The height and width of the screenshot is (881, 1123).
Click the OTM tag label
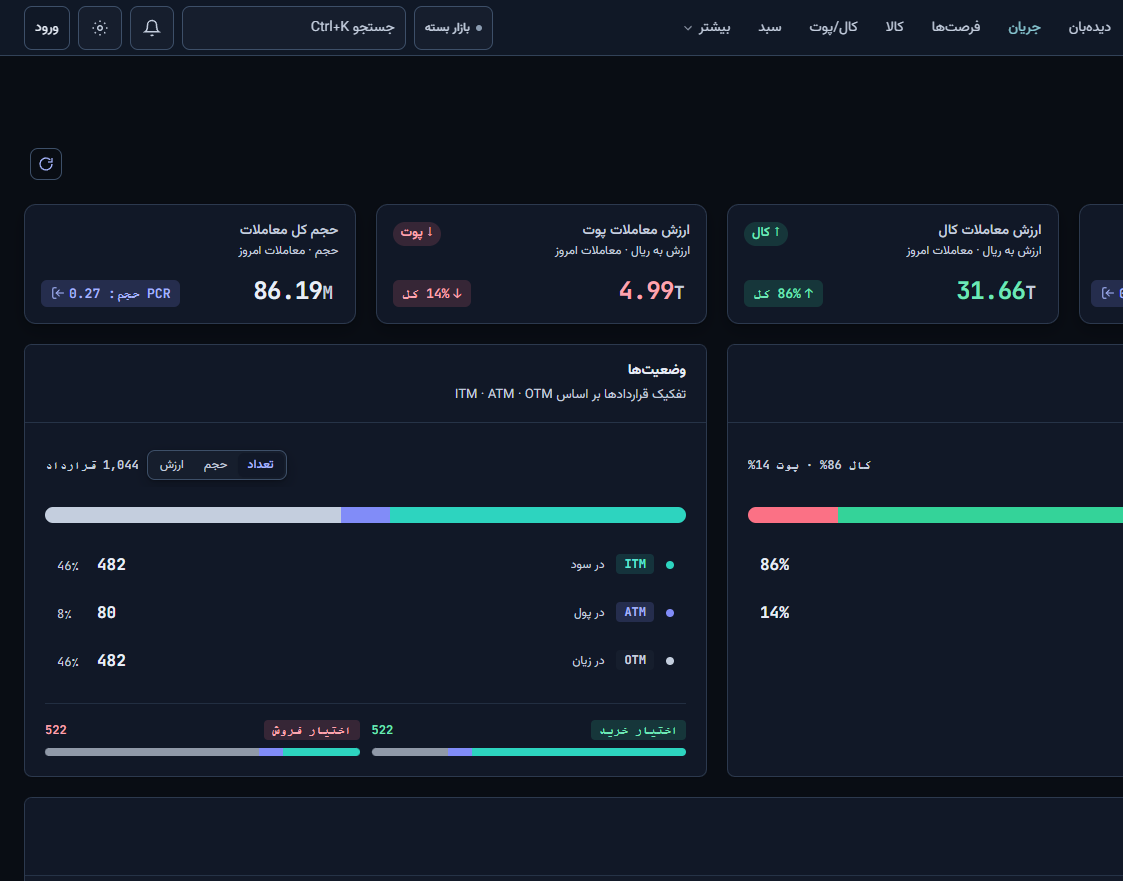click(635, 660)
